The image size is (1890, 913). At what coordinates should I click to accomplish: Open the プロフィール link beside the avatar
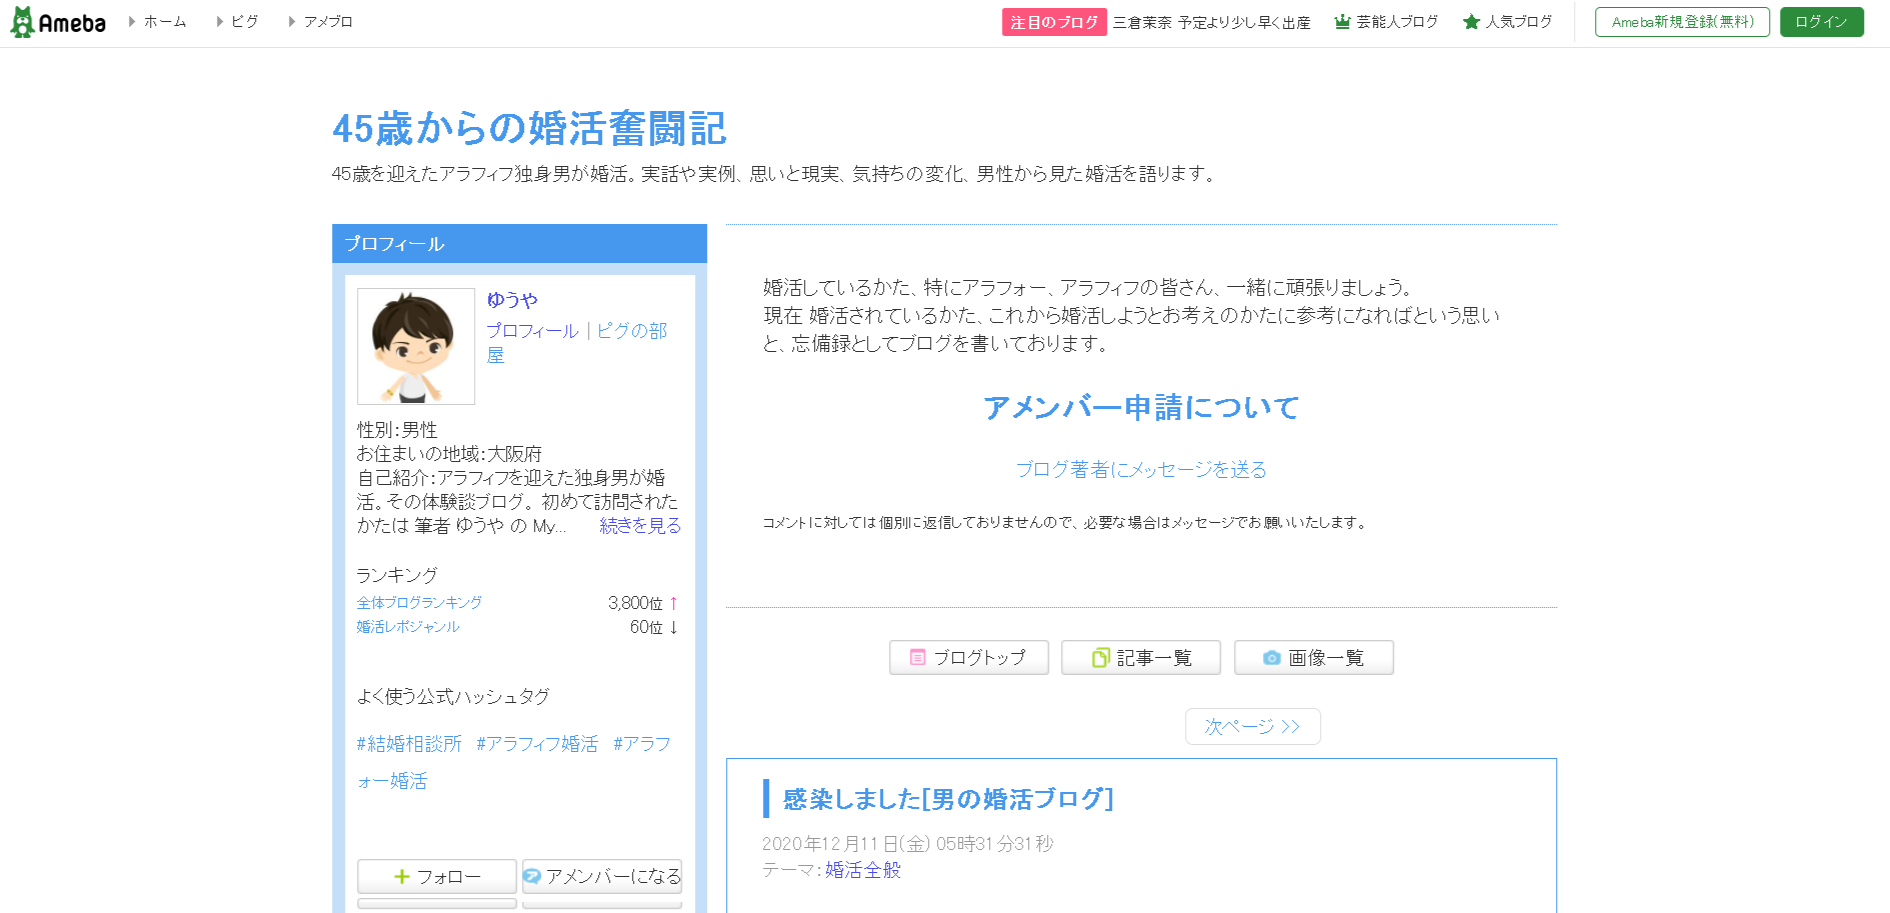click(532, 331)
